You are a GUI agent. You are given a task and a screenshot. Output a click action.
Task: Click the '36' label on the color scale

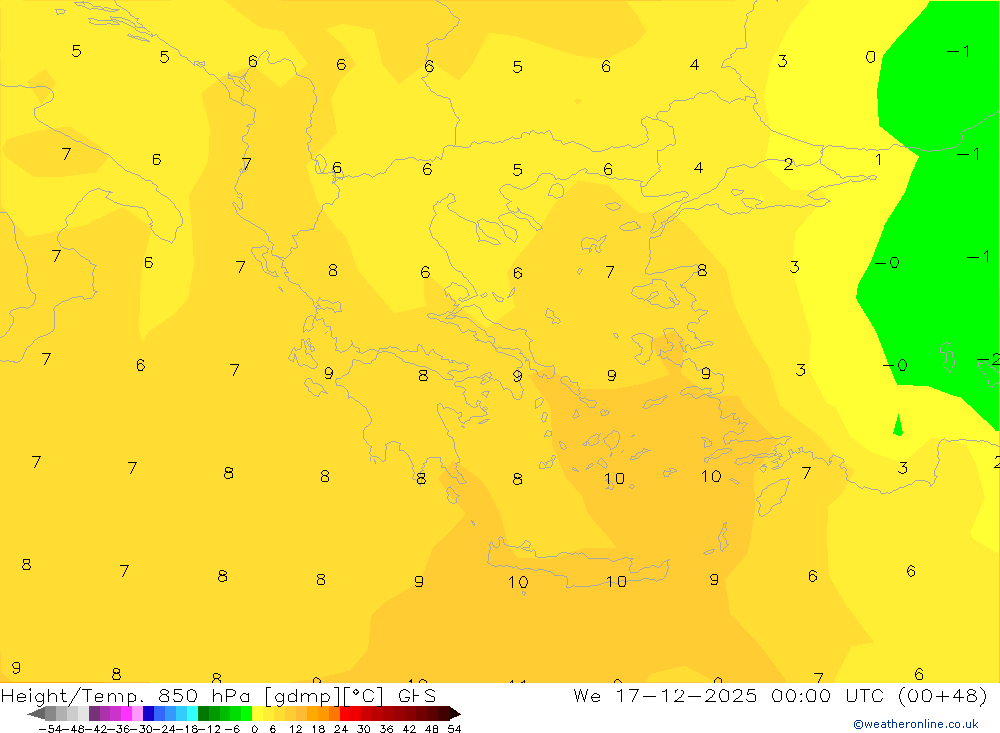386,729
